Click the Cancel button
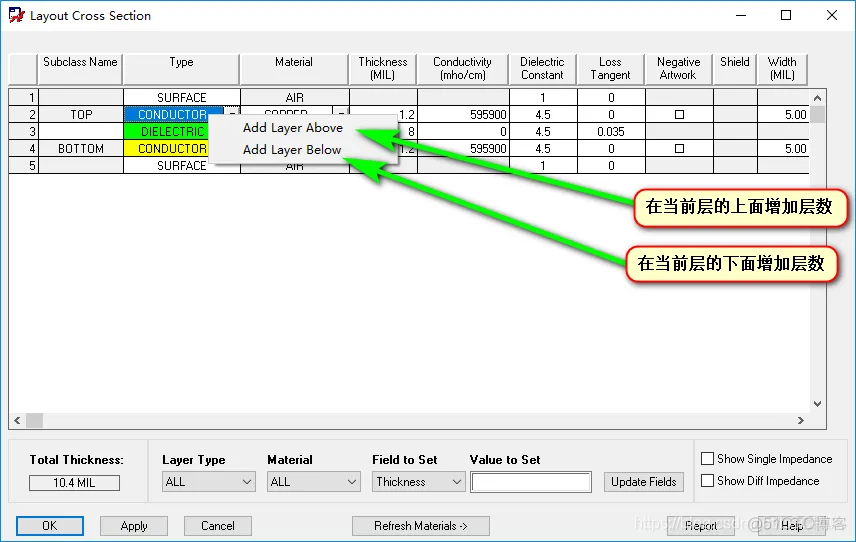This screenshot has width=856, height=542. pos(218,526)
